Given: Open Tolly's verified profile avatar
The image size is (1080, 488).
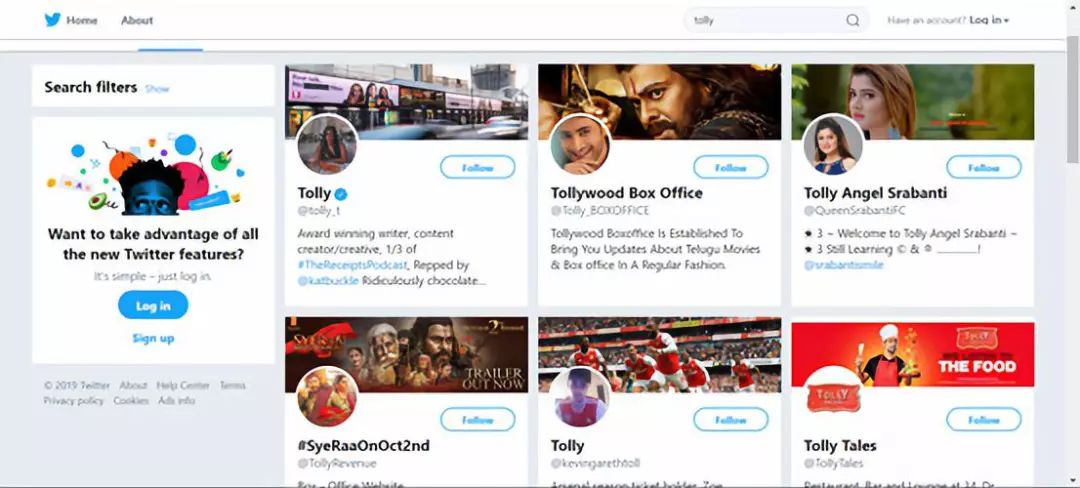Looking at the screenshot, I should click(327, 145).
